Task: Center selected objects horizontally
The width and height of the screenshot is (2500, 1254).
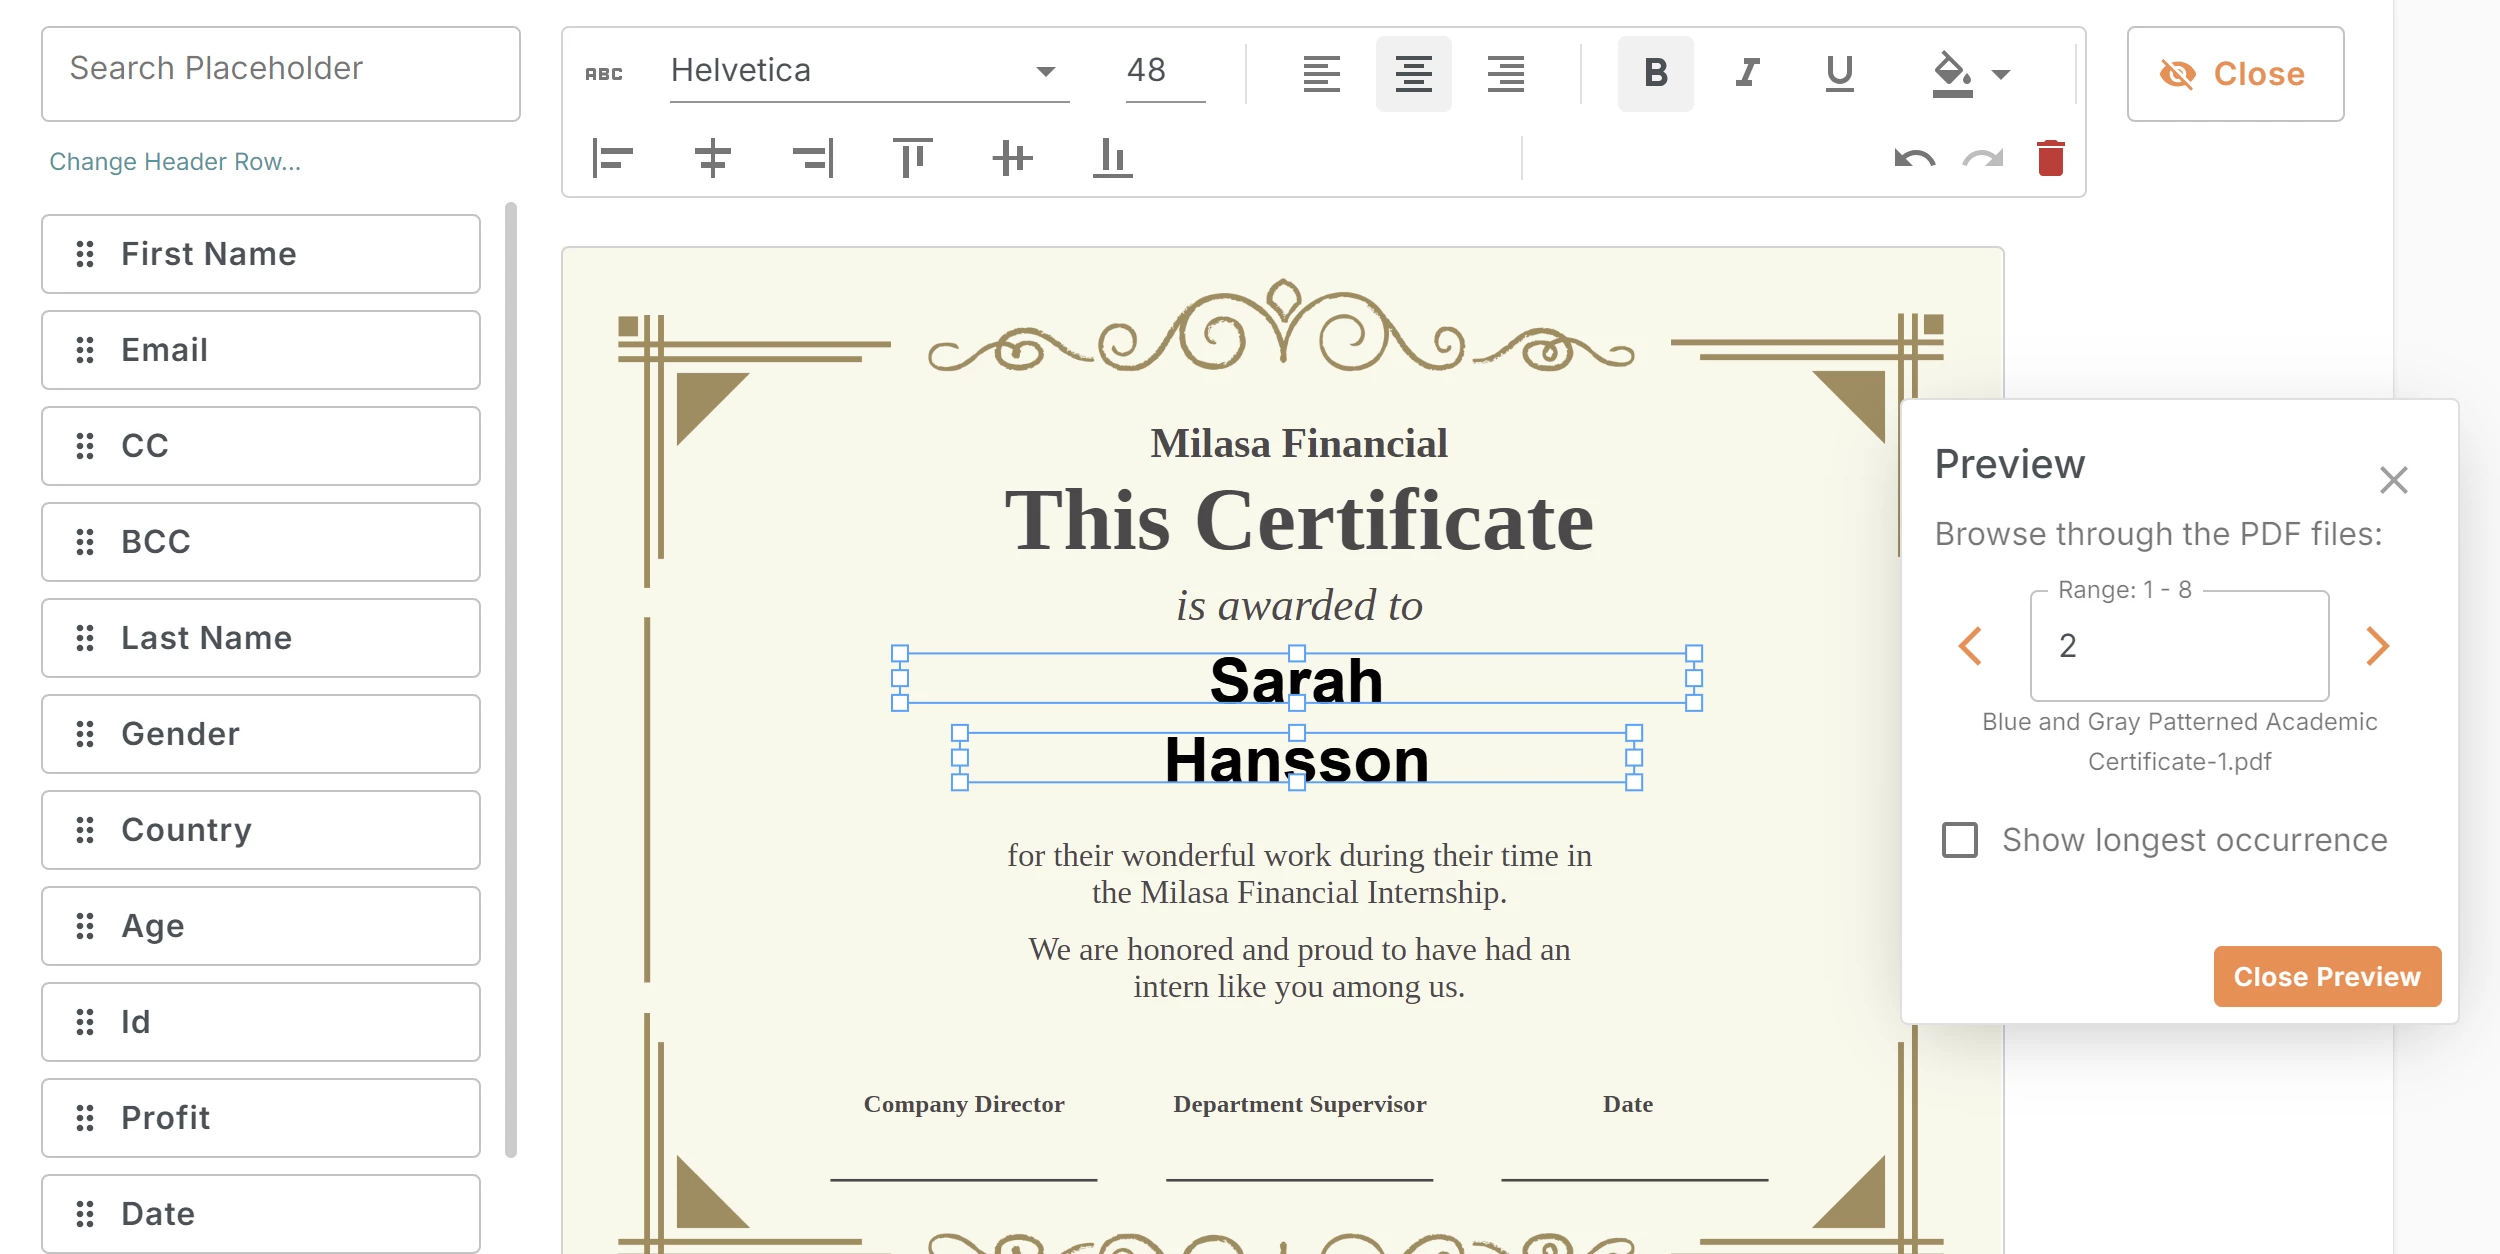Action: pos(712,158)
